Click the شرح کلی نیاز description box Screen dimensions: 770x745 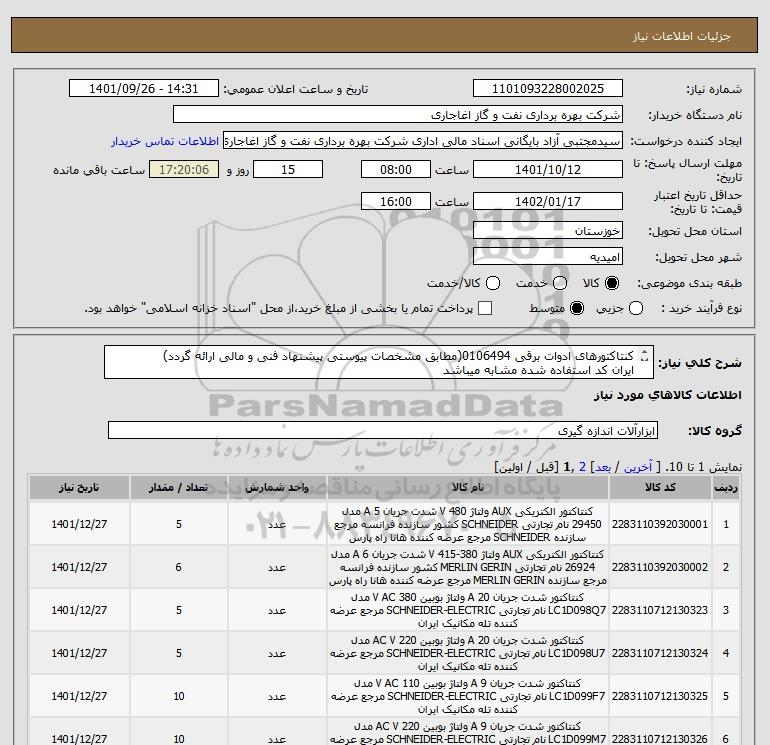[x=379, y=362]
